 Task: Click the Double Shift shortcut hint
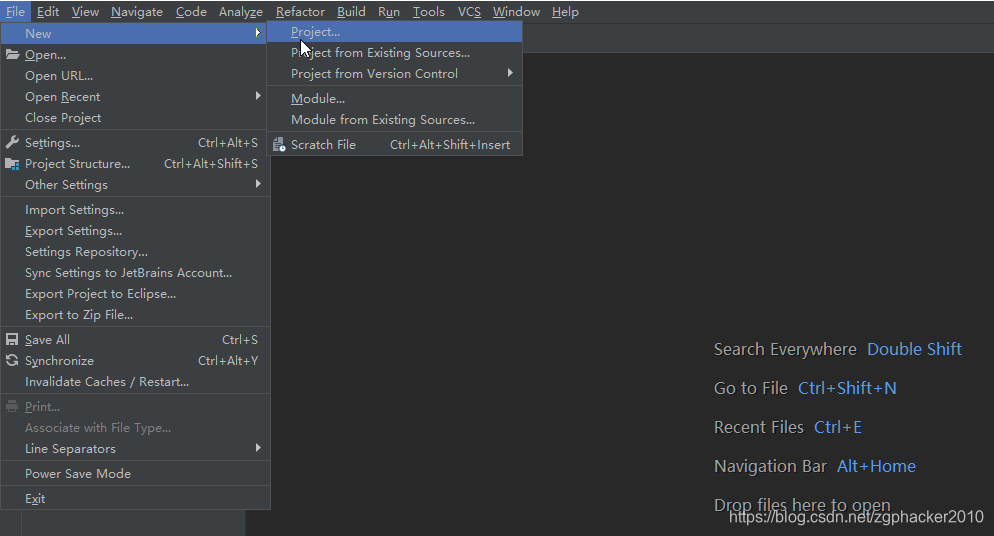click(x=914, y=349)
